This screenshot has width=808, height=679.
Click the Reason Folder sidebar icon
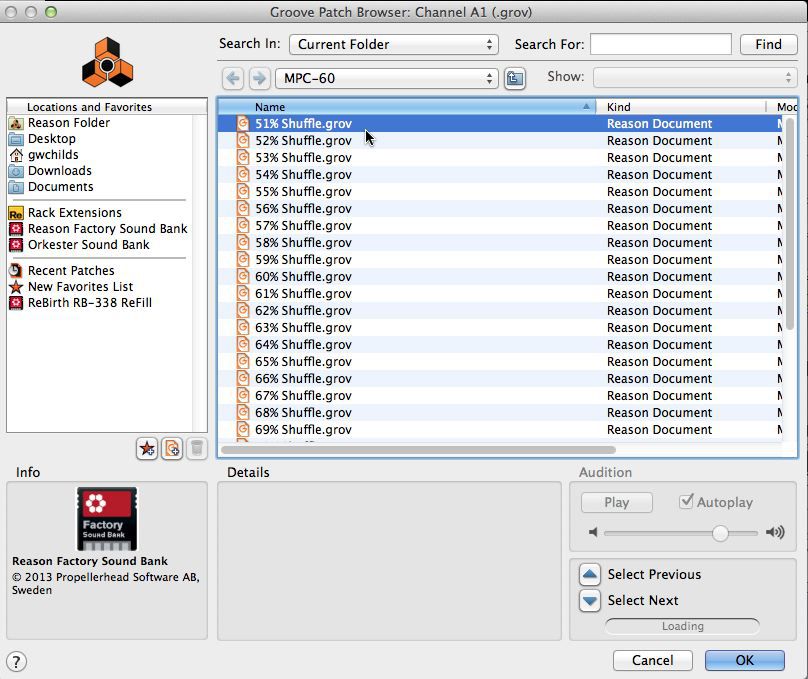(16, 123)
